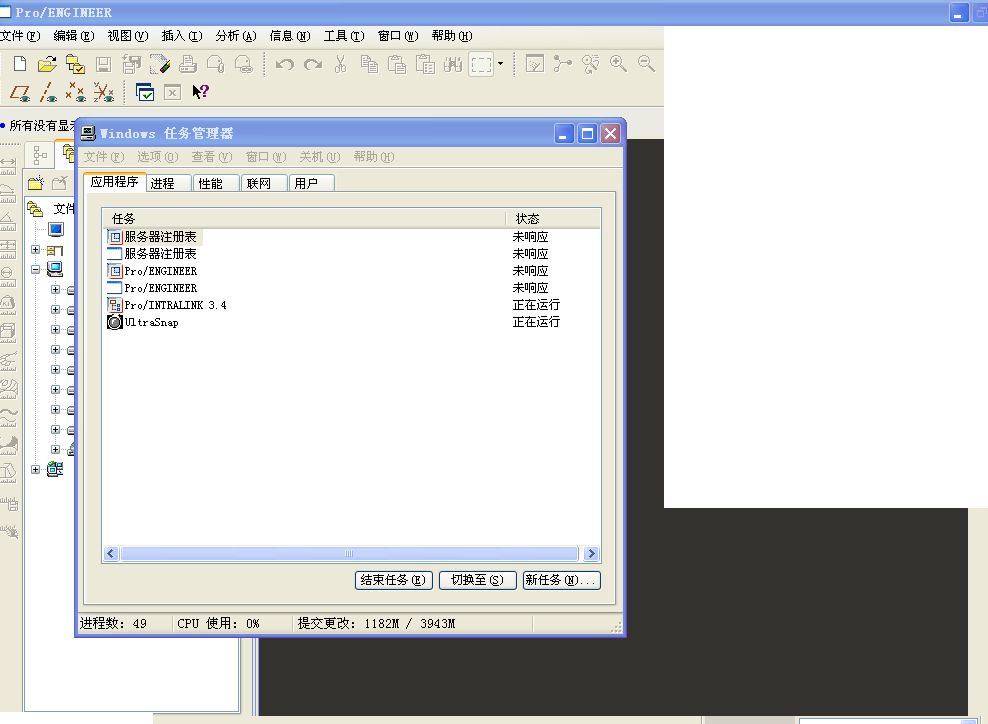The width and height of the screenshot is (988, 724).
Task: Open an existing file via folder icon
Action: click(x=47, y=64)
